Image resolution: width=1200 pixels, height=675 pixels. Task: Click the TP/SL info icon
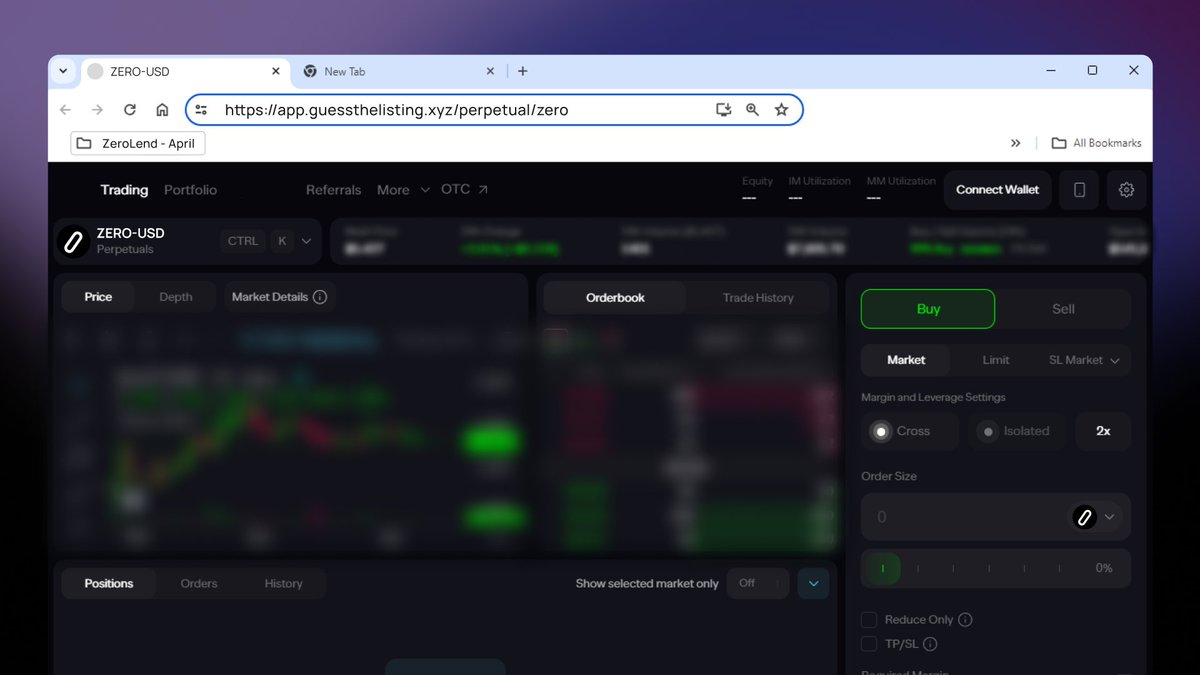(x=930, y=644)
